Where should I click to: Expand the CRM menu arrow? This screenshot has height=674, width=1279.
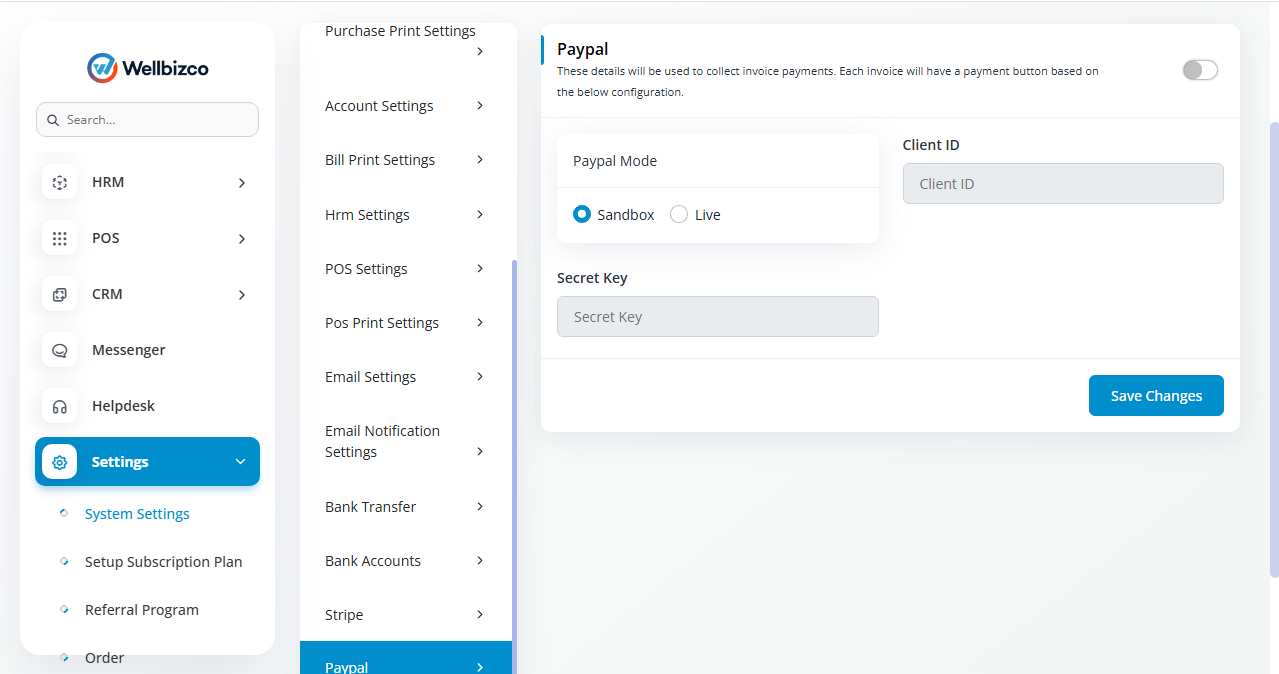[x=241, y=295]
